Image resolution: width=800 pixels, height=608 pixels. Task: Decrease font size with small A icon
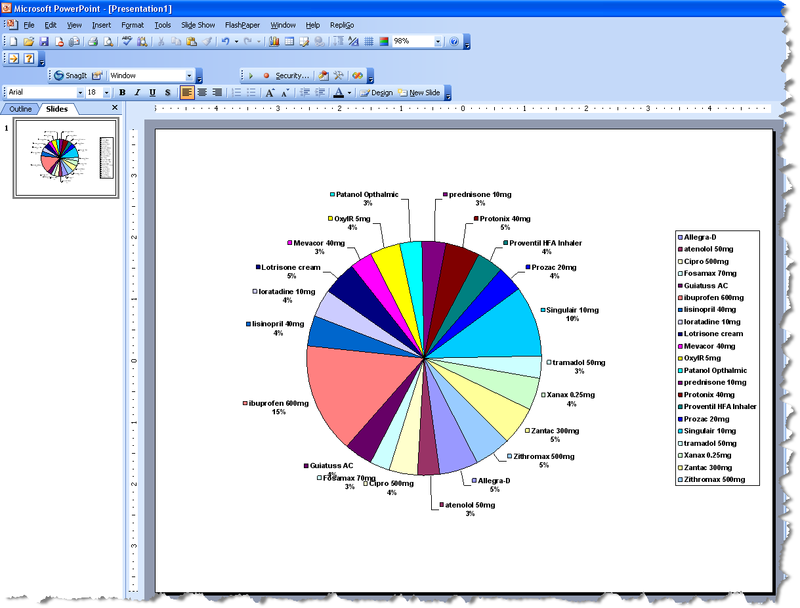(285, 92)
